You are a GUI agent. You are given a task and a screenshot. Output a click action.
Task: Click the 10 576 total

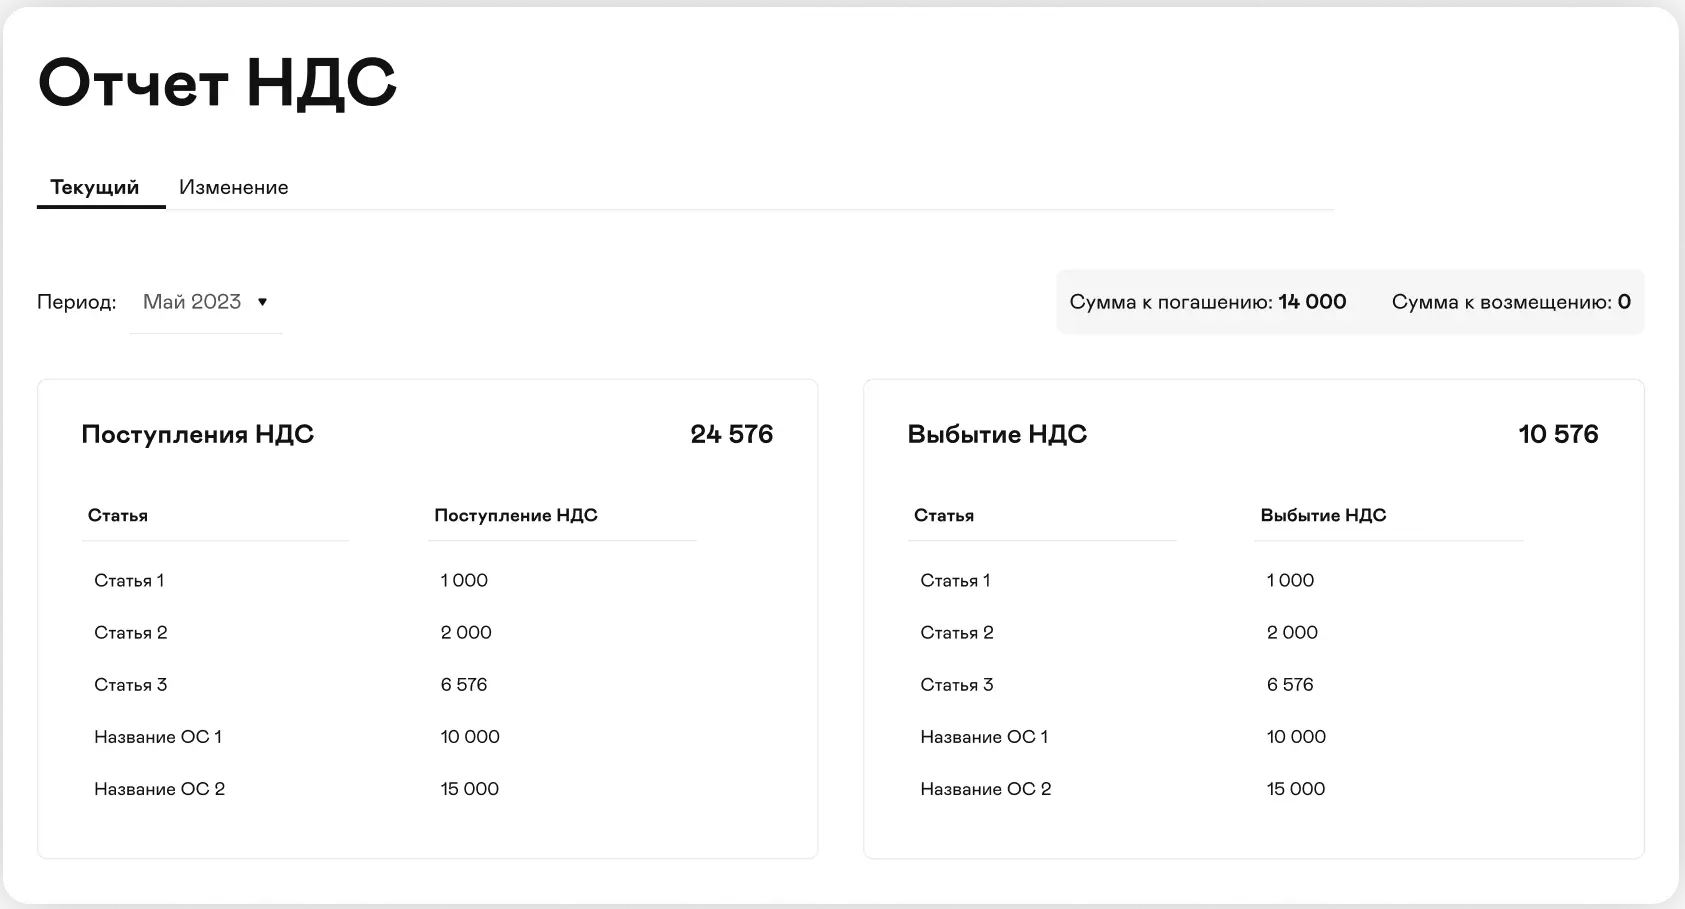(1558, 434)
